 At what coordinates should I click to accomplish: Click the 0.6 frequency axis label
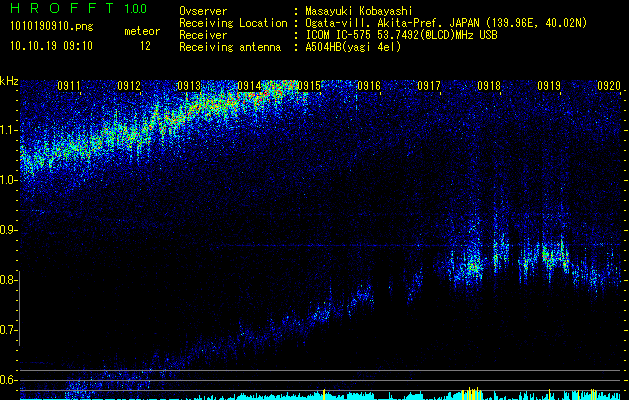(x=8, y=380)
